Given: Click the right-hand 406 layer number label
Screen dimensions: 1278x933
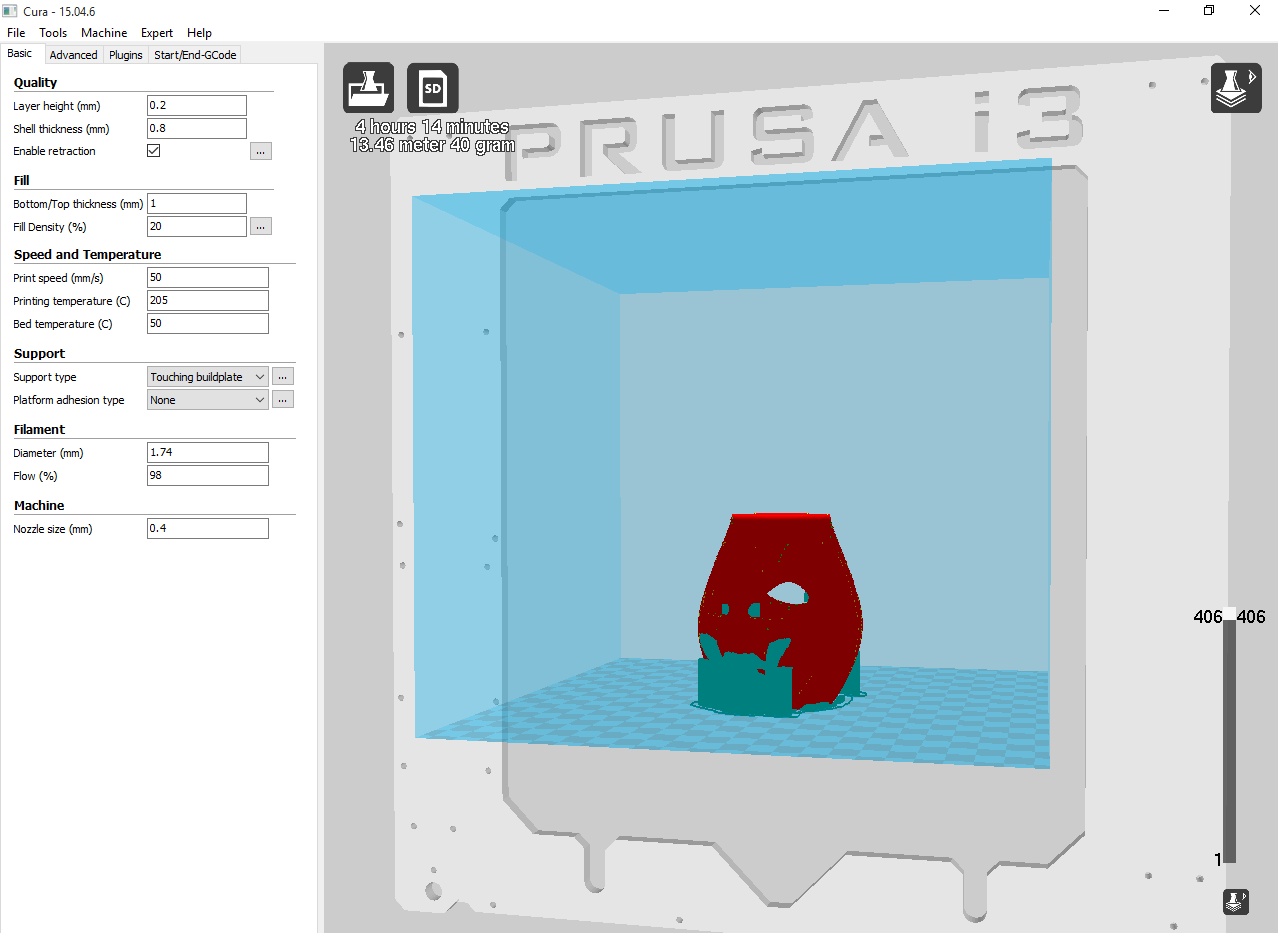Looking at the screenshot, I should [x=1251, y=617].
